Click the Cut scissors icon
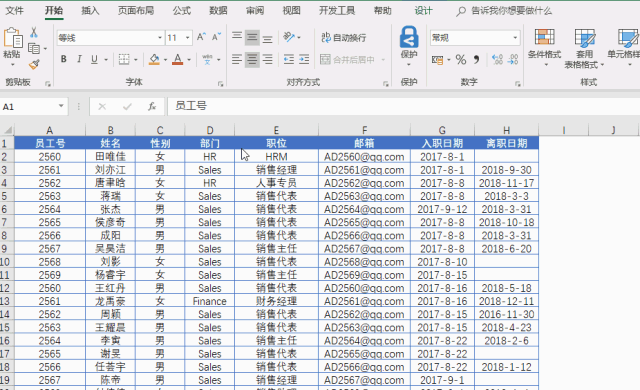Viewport: 640px width, 390px height. click(x=34, y=32)
